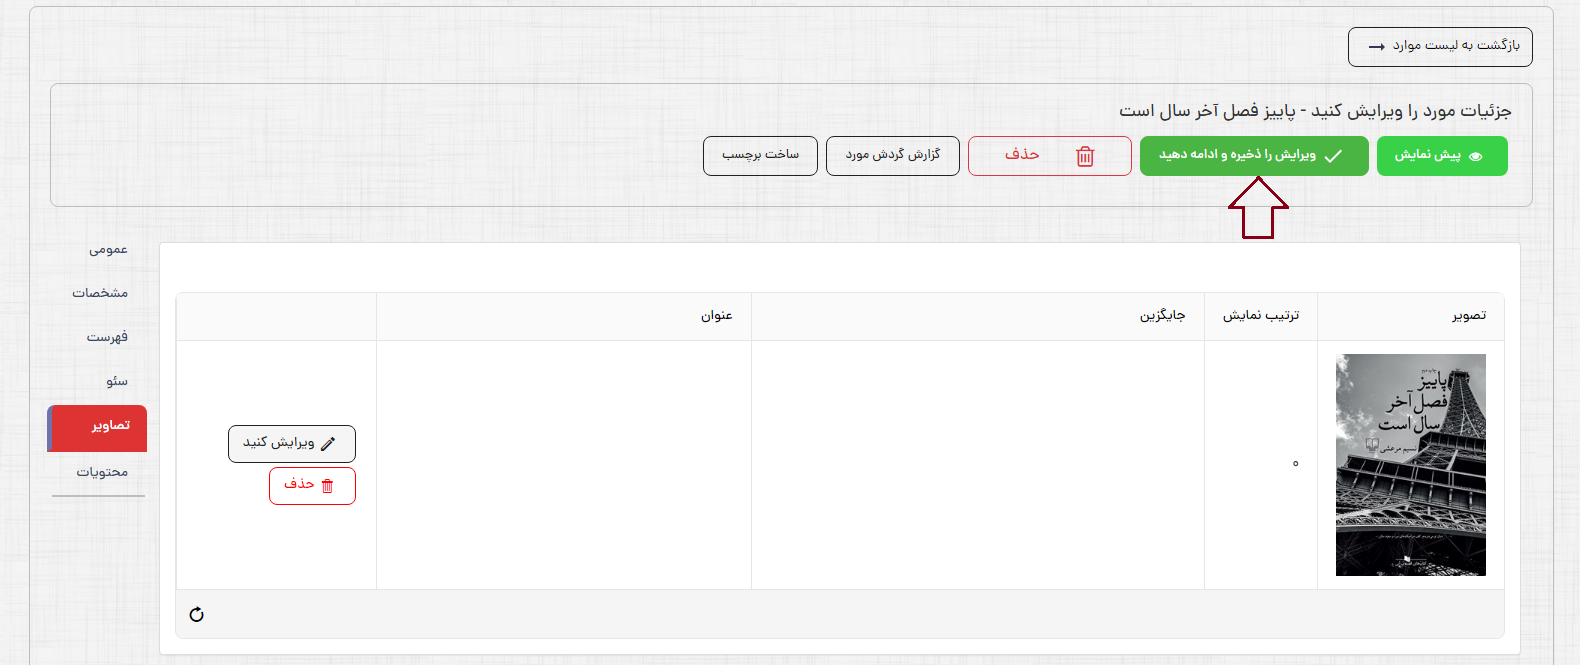Click the eye icon on the پیش نمایش button
This screenshot has height=669, width=1580.
click(1475, 156)
